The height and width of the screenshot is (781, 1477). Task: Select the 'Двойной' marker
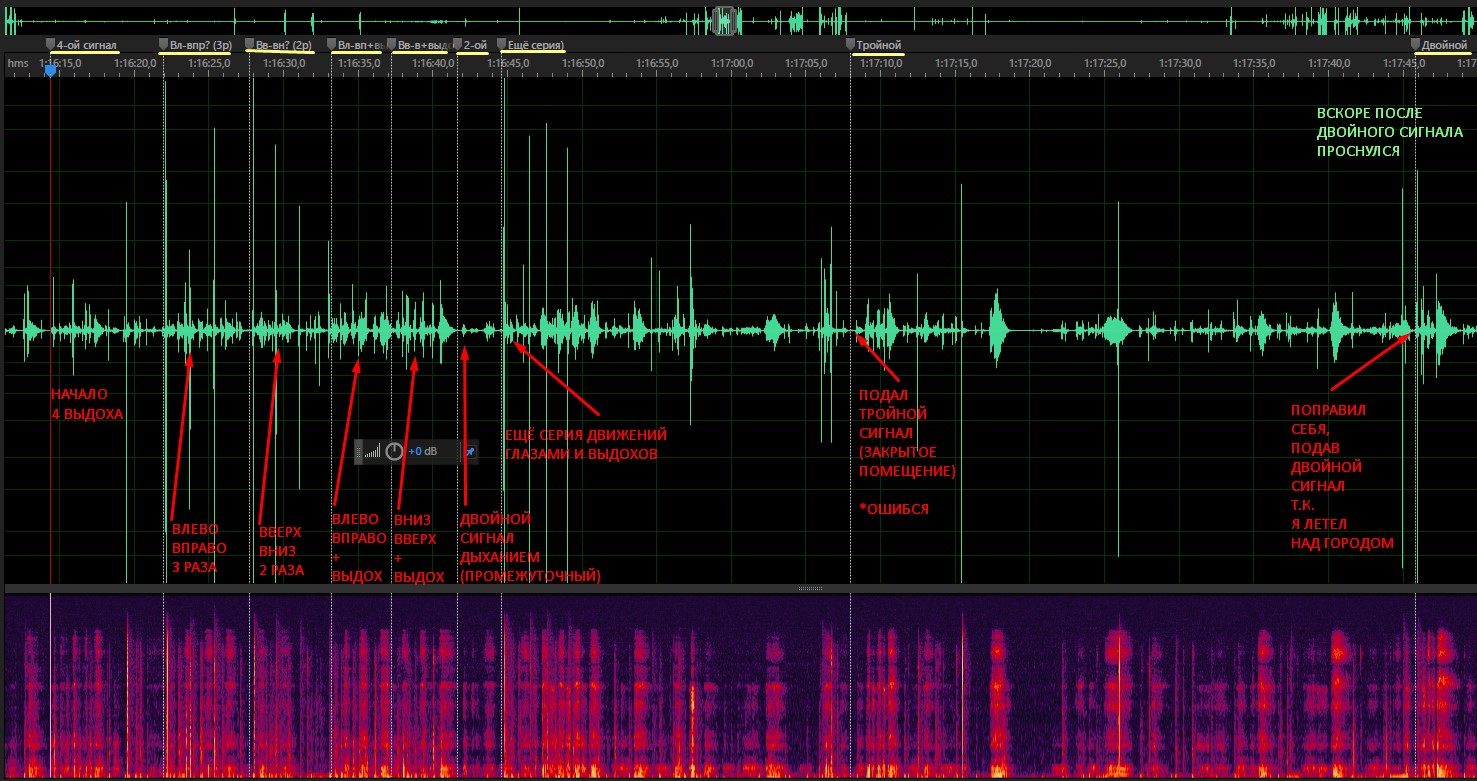1439,45
